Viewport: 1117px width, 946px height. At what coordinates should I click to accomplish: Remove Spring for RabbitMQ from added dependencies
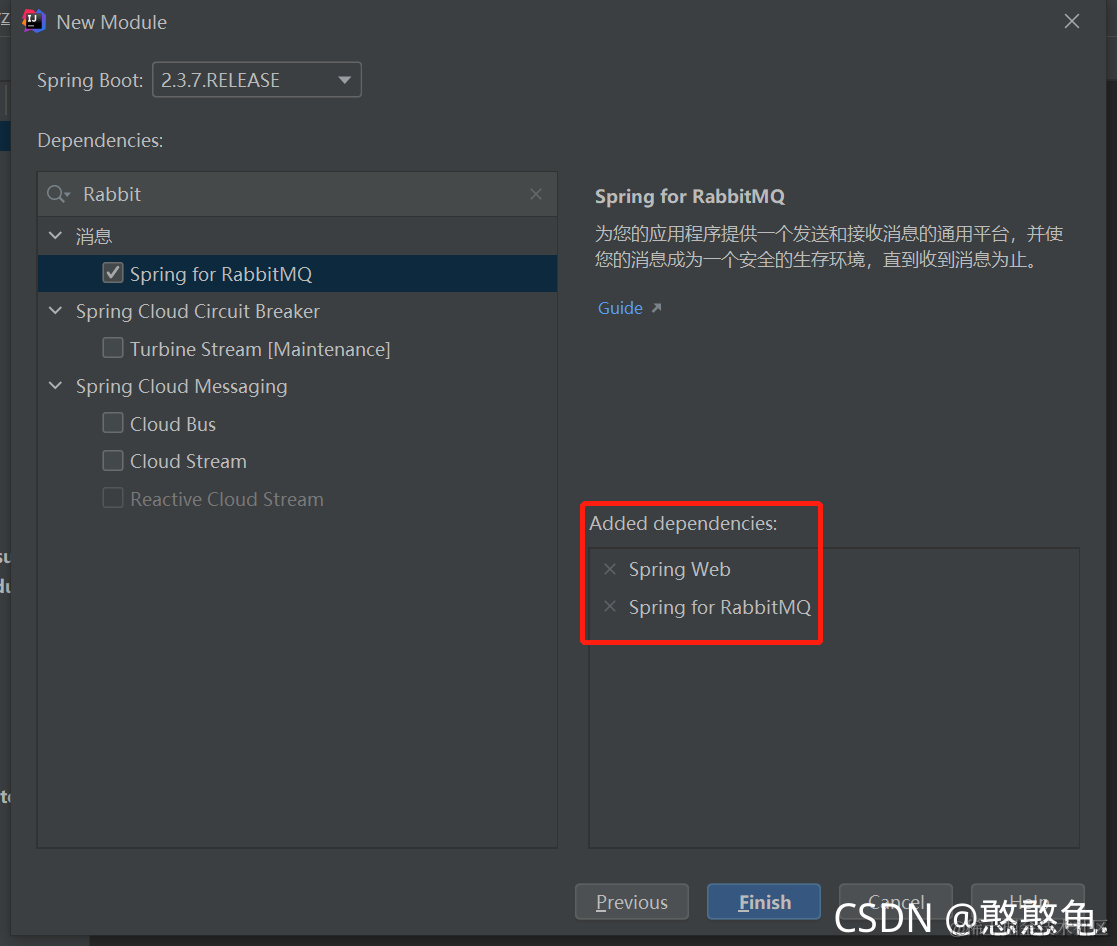coord(610,606)
